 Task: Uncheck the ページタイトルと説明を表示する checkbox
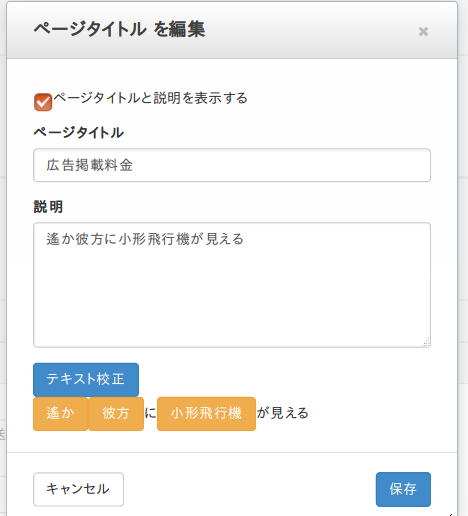43,102
